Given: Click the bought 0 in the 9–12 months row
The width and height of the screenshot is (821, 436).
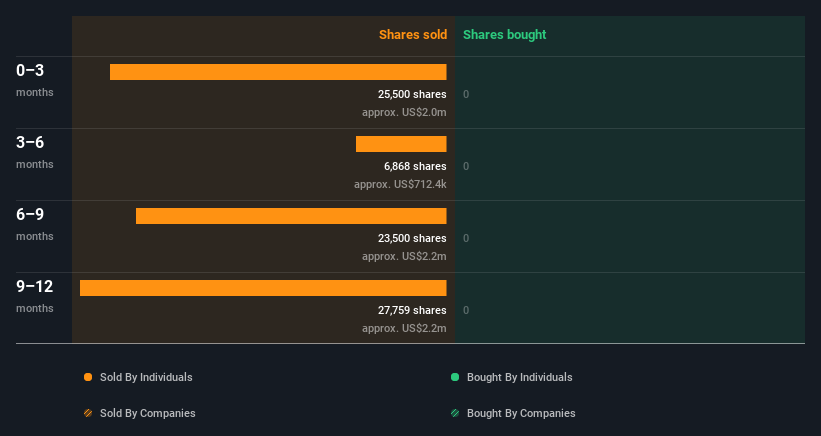Looking at the screenshot, I should [466, 310].
